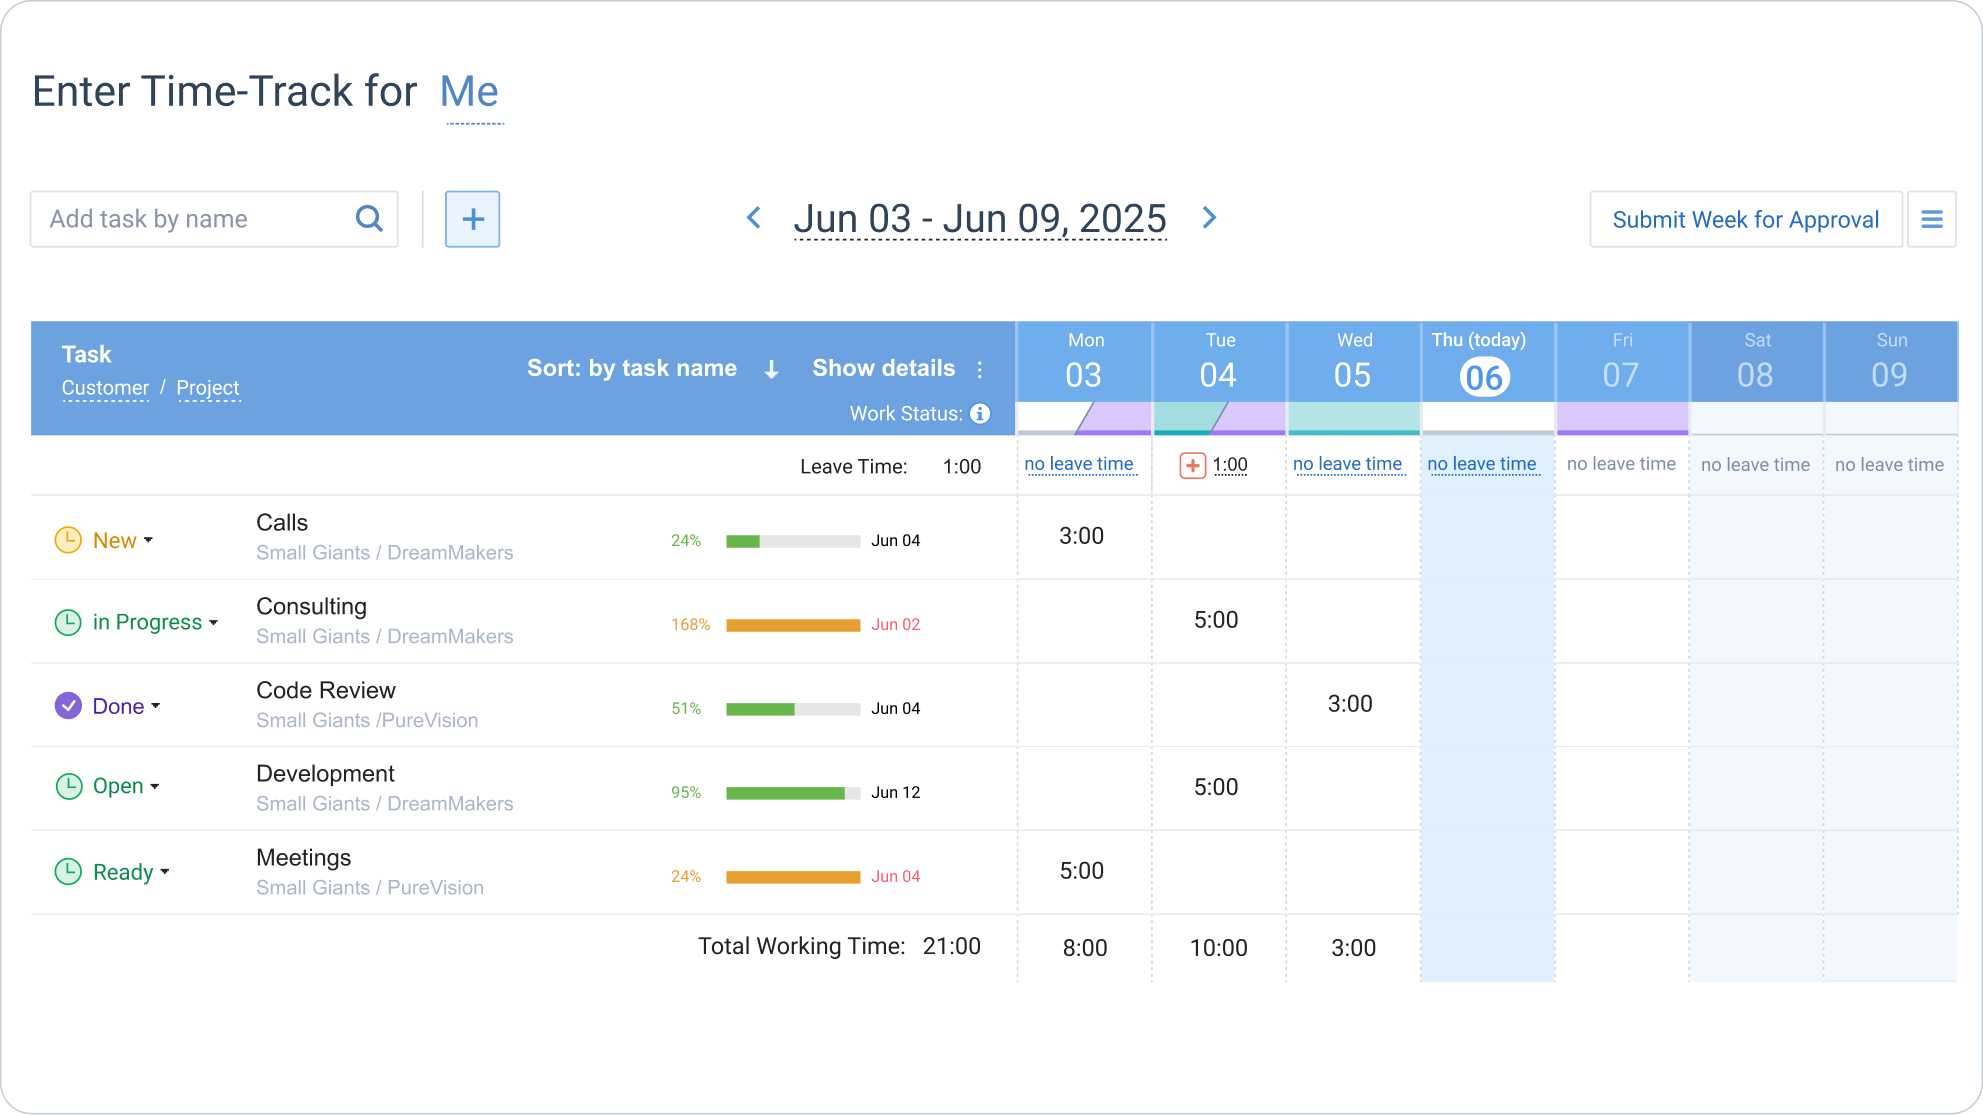Open the New status dropdown for Calls
This screenshot has width=1983, height=1115.
[x=149, y=540]
